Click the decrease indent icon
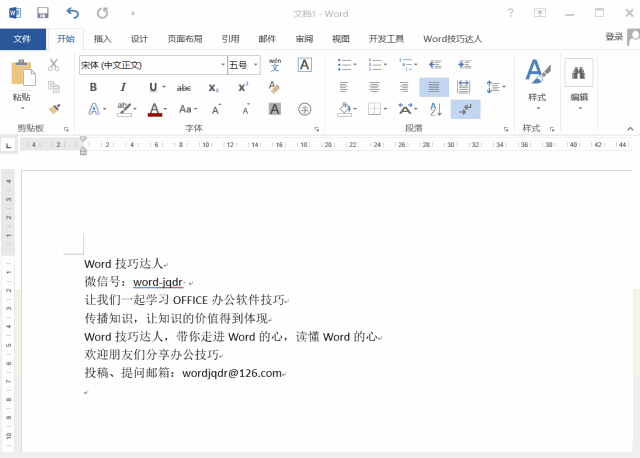The width and height of the screenshot is (640, 458). click(435, 64)
